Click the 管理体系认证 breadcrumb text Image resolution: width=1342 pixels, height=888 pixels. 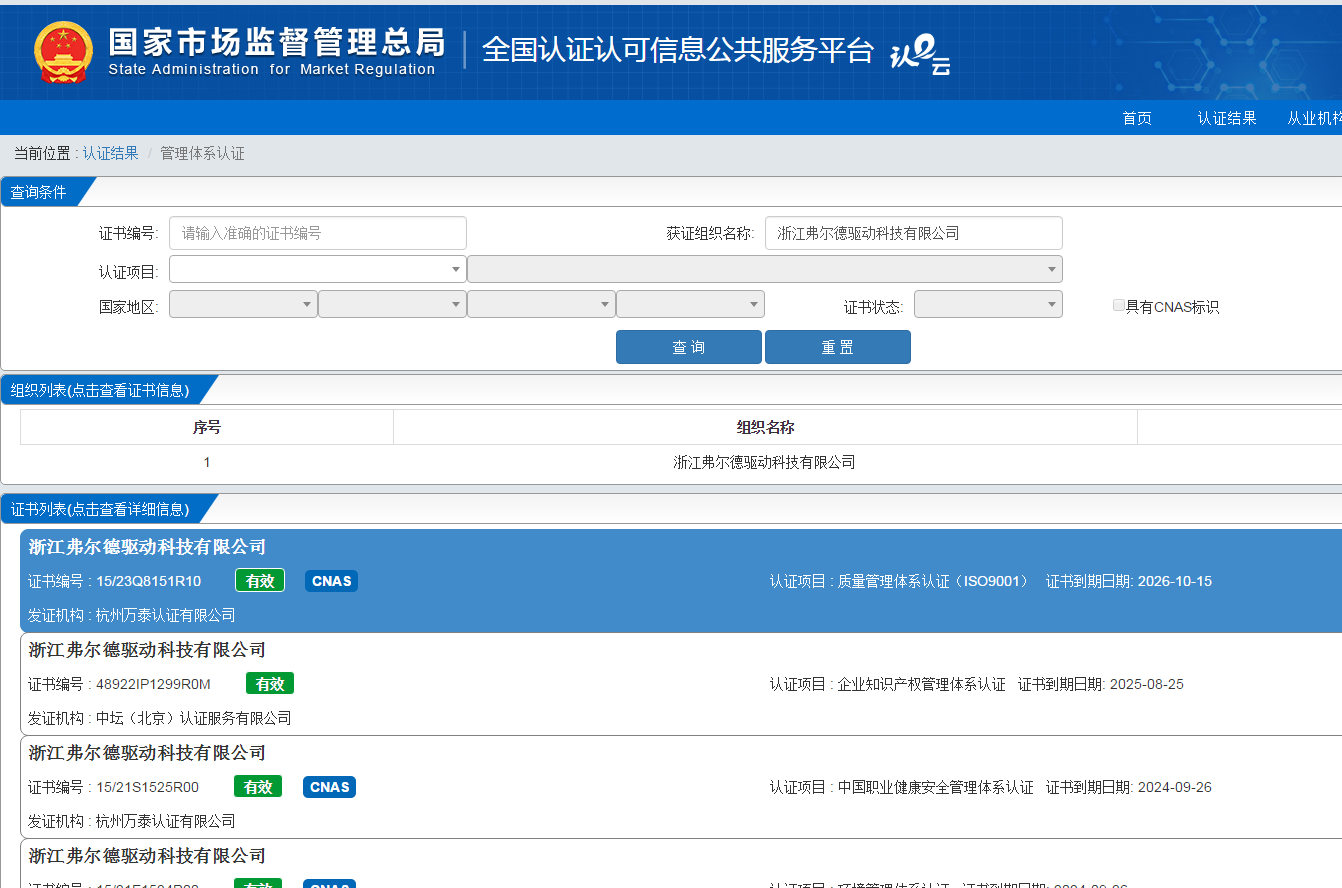pos(202,153)
